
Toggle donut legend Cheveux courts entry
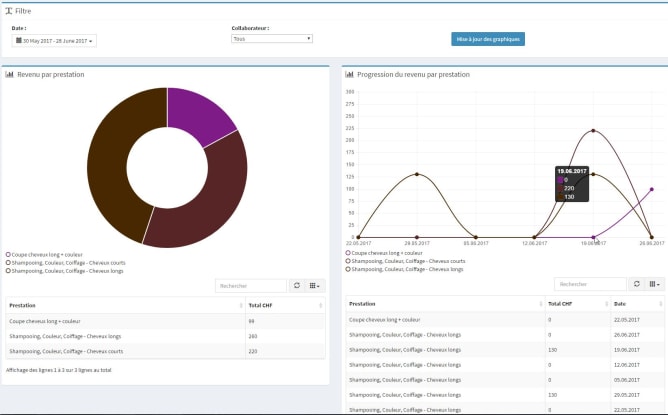tap(66, 262)
